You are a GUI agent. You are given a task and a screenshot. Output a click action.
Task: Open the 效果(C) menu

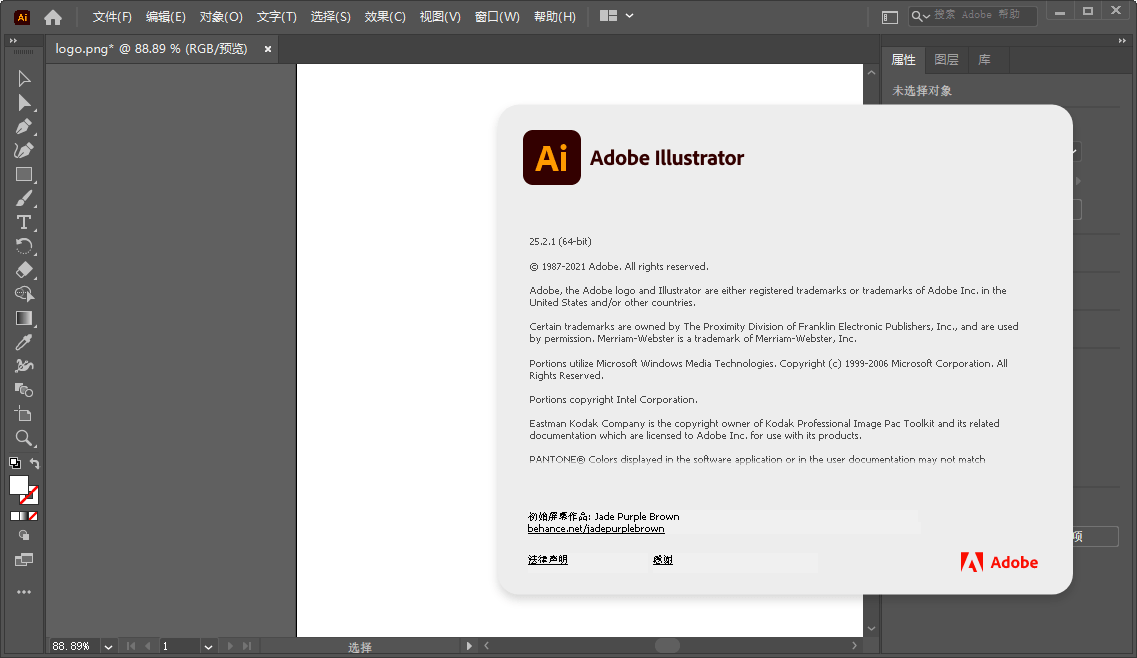(385, 17)
